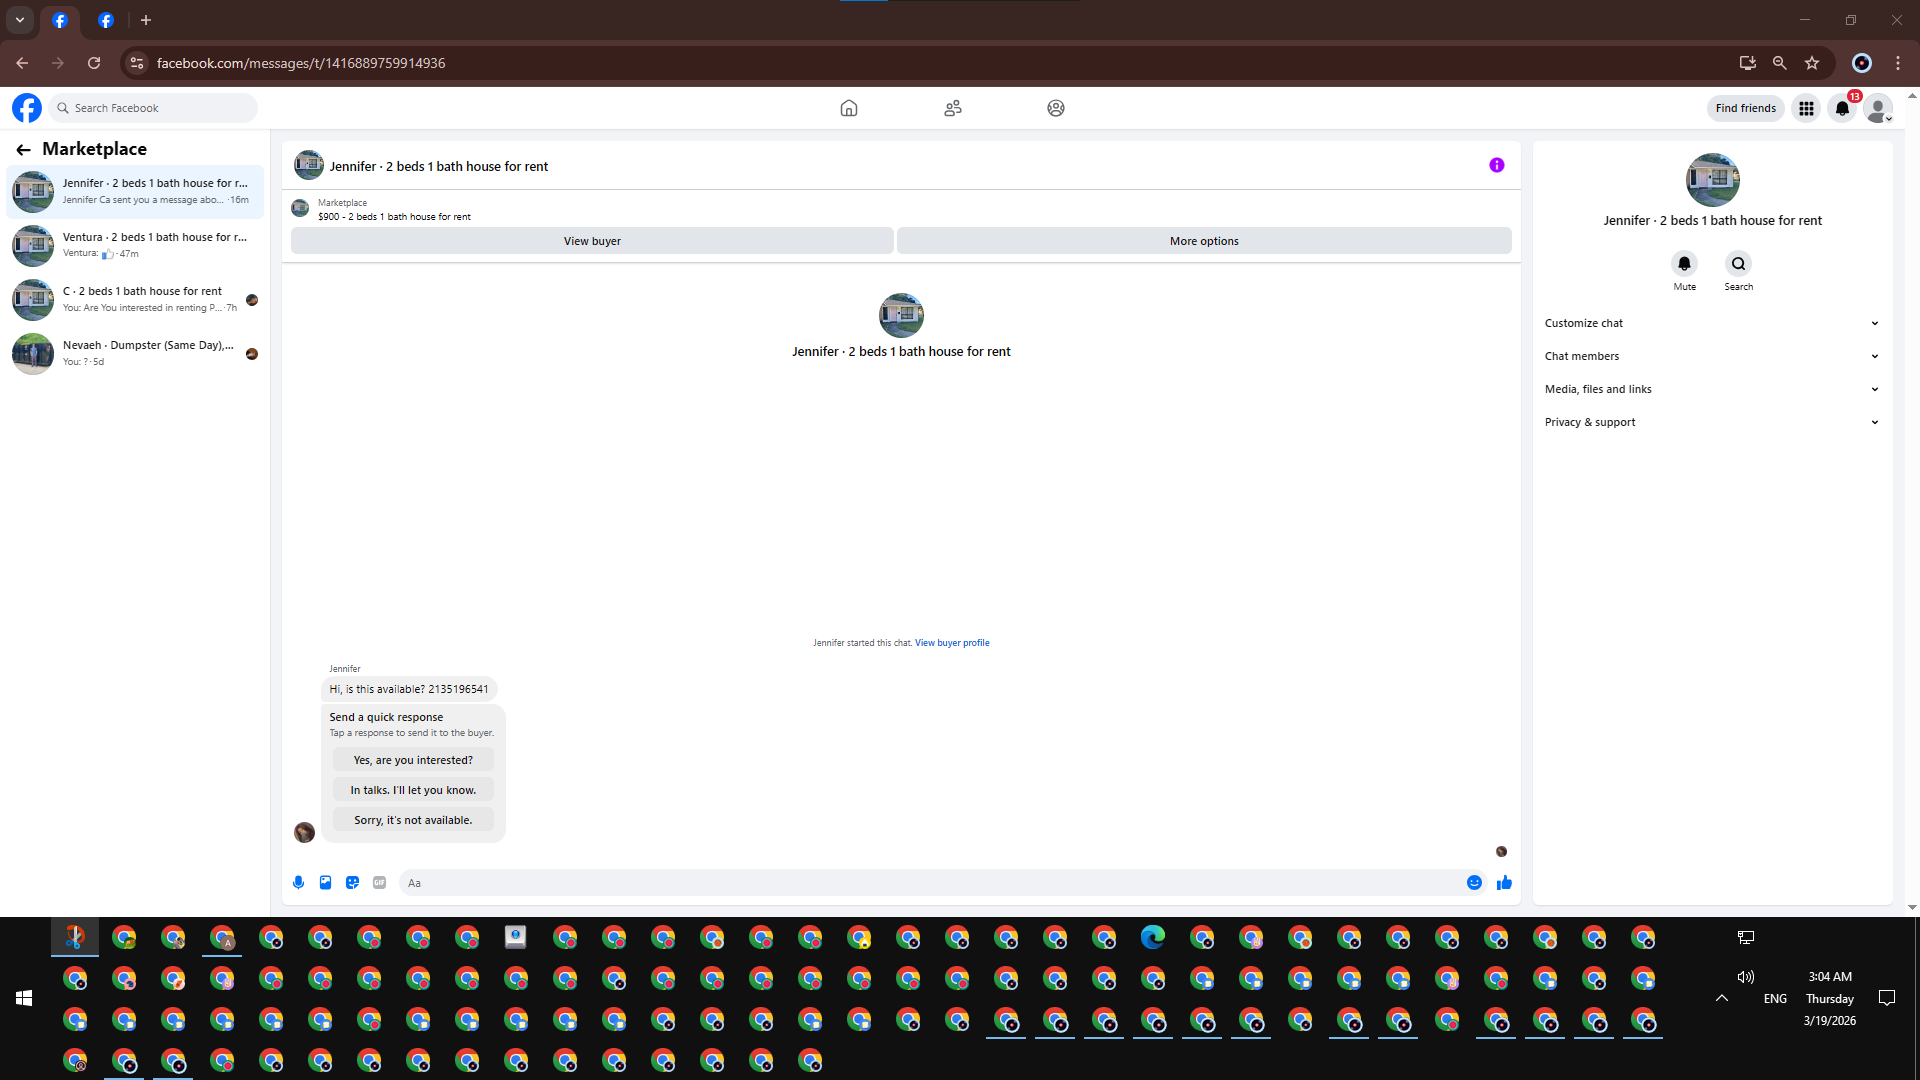The height and width of the screenshot is (1080, 1920).
Task: Open the Friends tab in top navigation
Action: click(x=952, y=108)
